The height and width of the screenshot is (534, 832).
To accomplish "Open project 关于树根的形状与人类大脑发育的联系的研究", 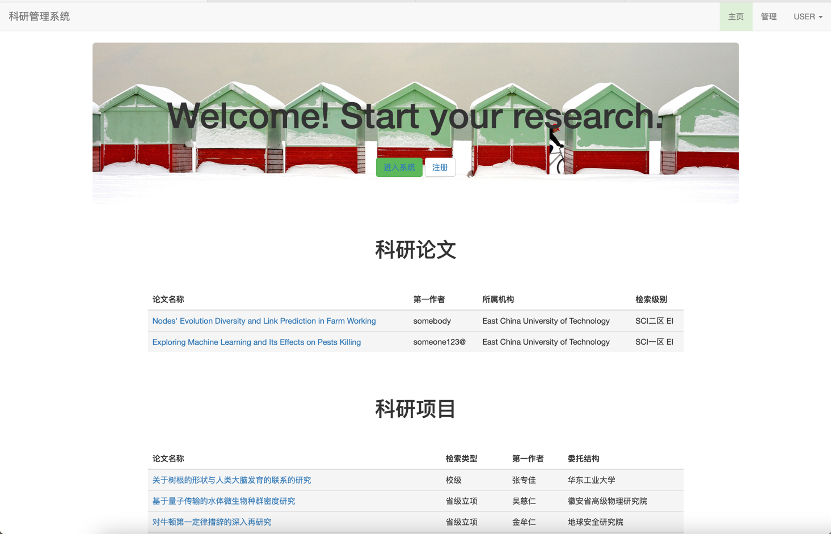I will (231, 480).
